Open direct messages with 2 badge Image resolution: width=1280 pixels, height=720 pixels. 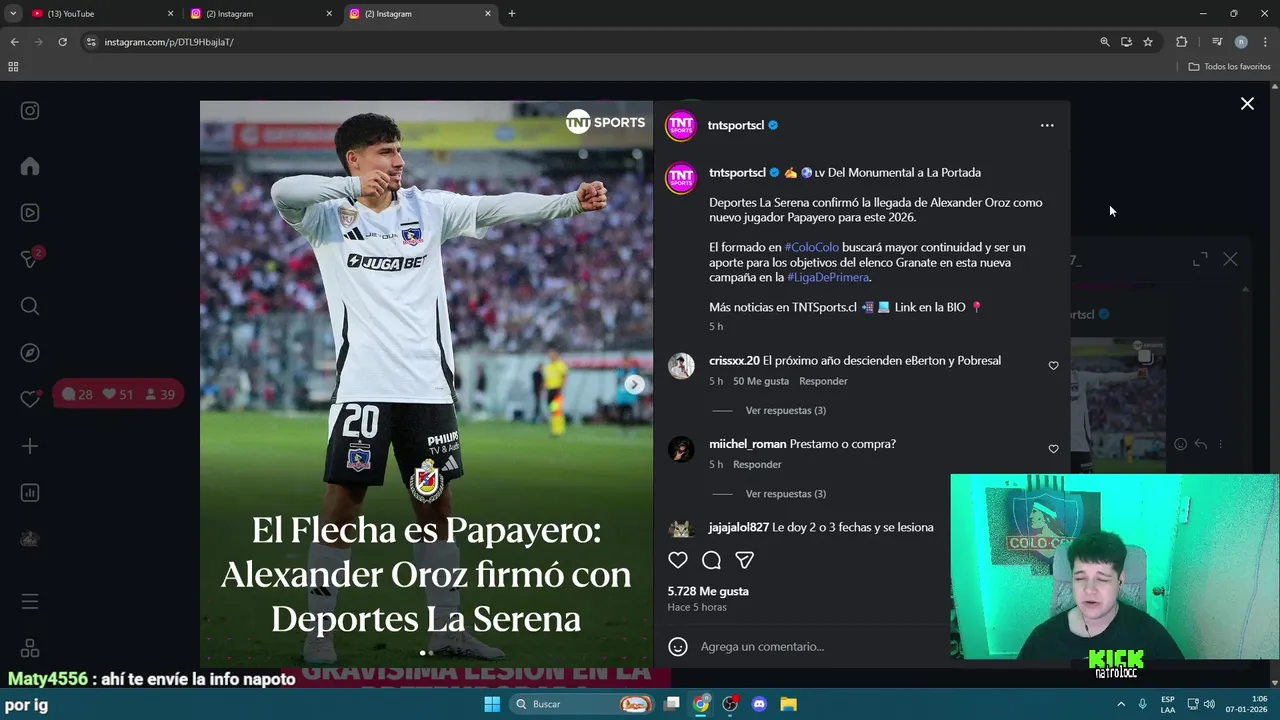[30, 258]
